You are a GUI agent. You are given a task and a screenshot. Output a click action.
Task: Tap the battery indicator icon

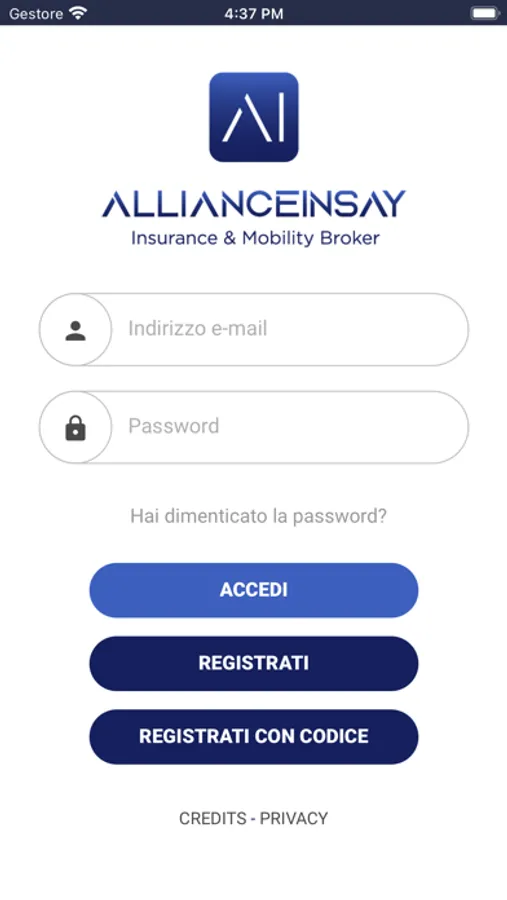485,13
